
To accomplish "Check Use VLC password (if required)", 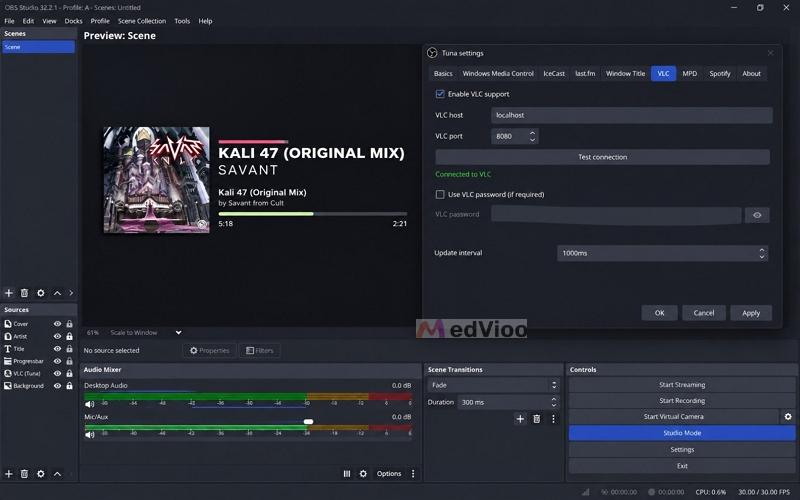I will point(440,194).
